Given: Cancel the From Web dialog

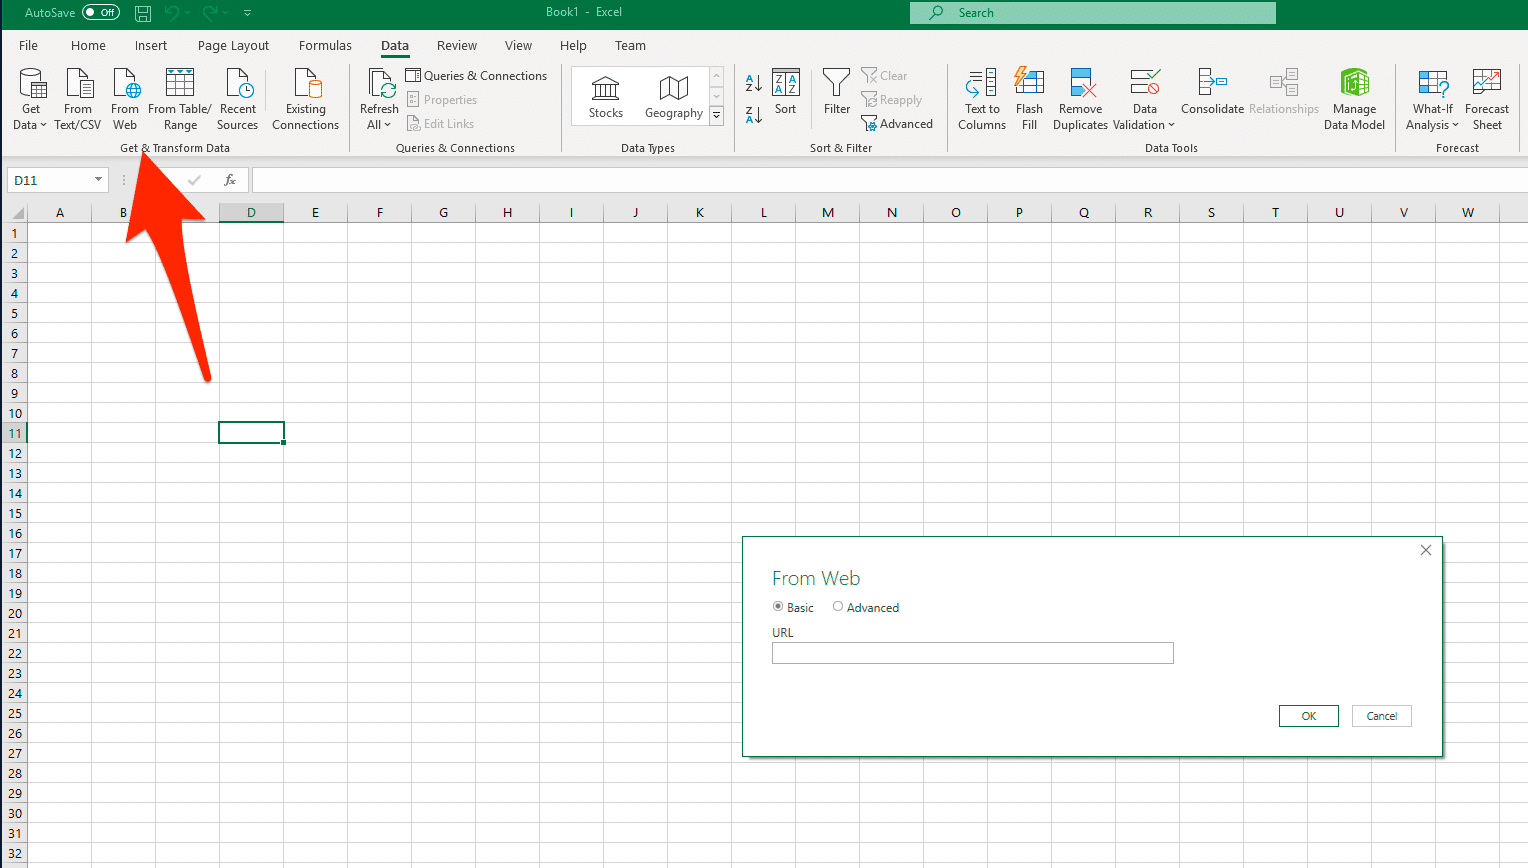Looking at the screenshot, I should click(x=1382, y=716).
